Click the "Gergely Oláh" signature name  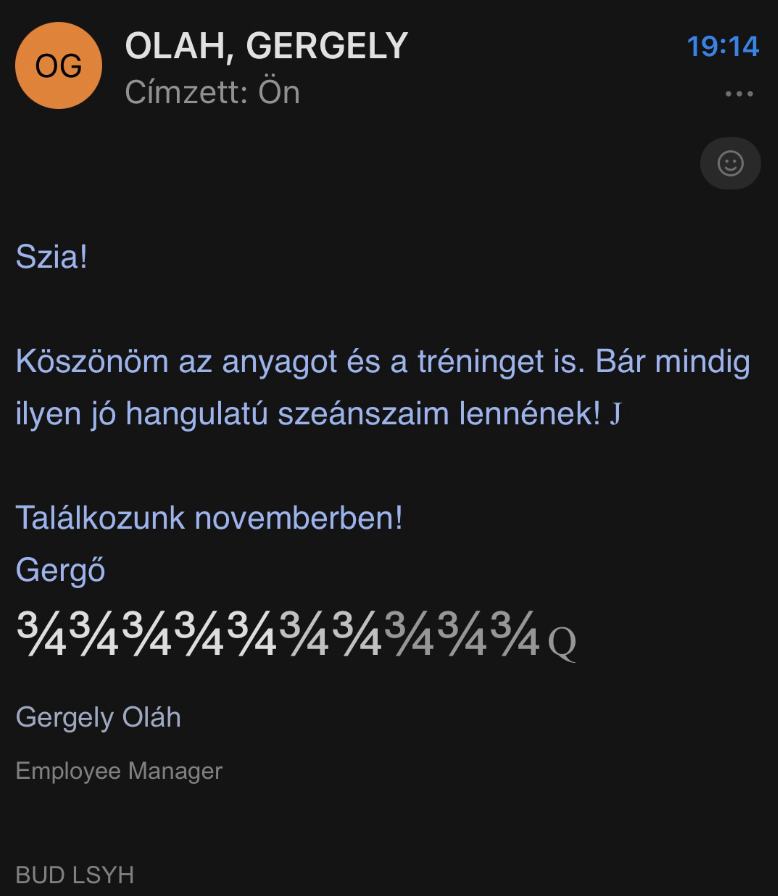(98, 717)
